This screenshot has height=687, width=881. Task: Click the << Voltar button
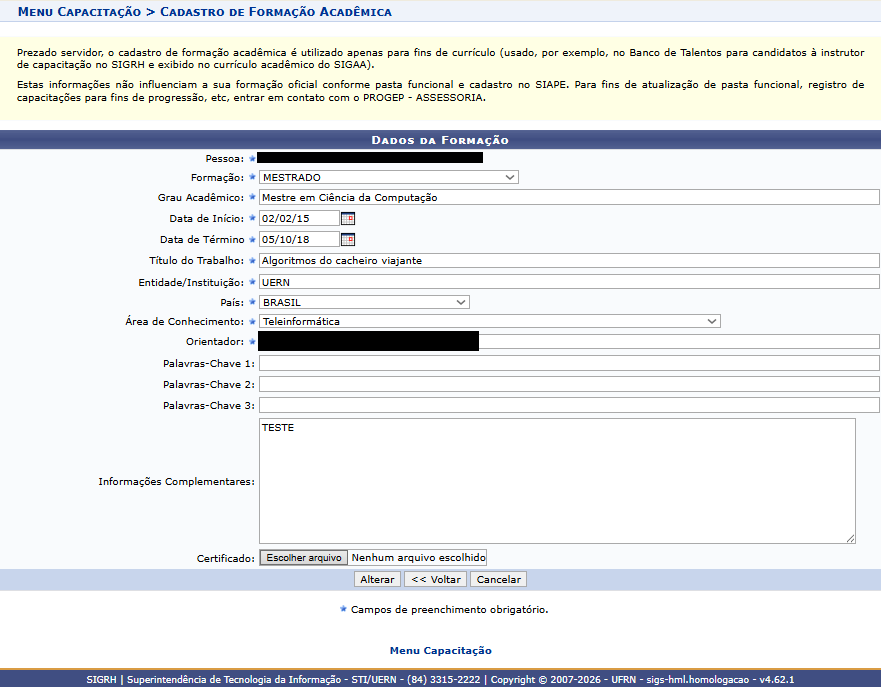(435, 580)
